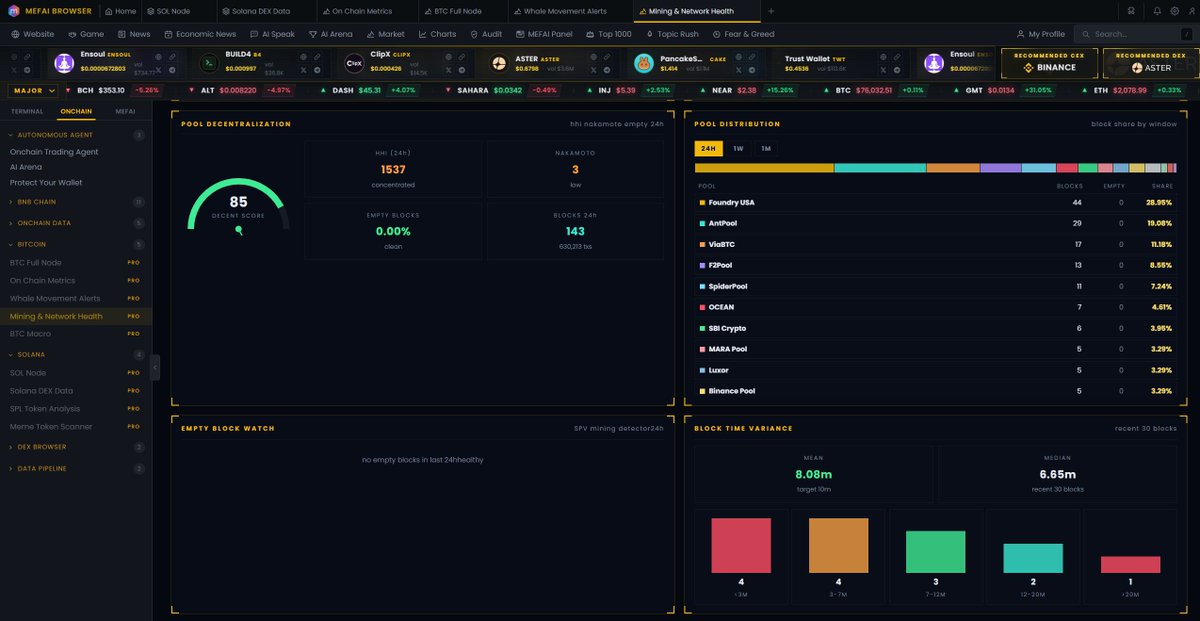Click the BTC price ticker entry
The width and height of the screenshot is (1200, 621).
coord(877,90)
